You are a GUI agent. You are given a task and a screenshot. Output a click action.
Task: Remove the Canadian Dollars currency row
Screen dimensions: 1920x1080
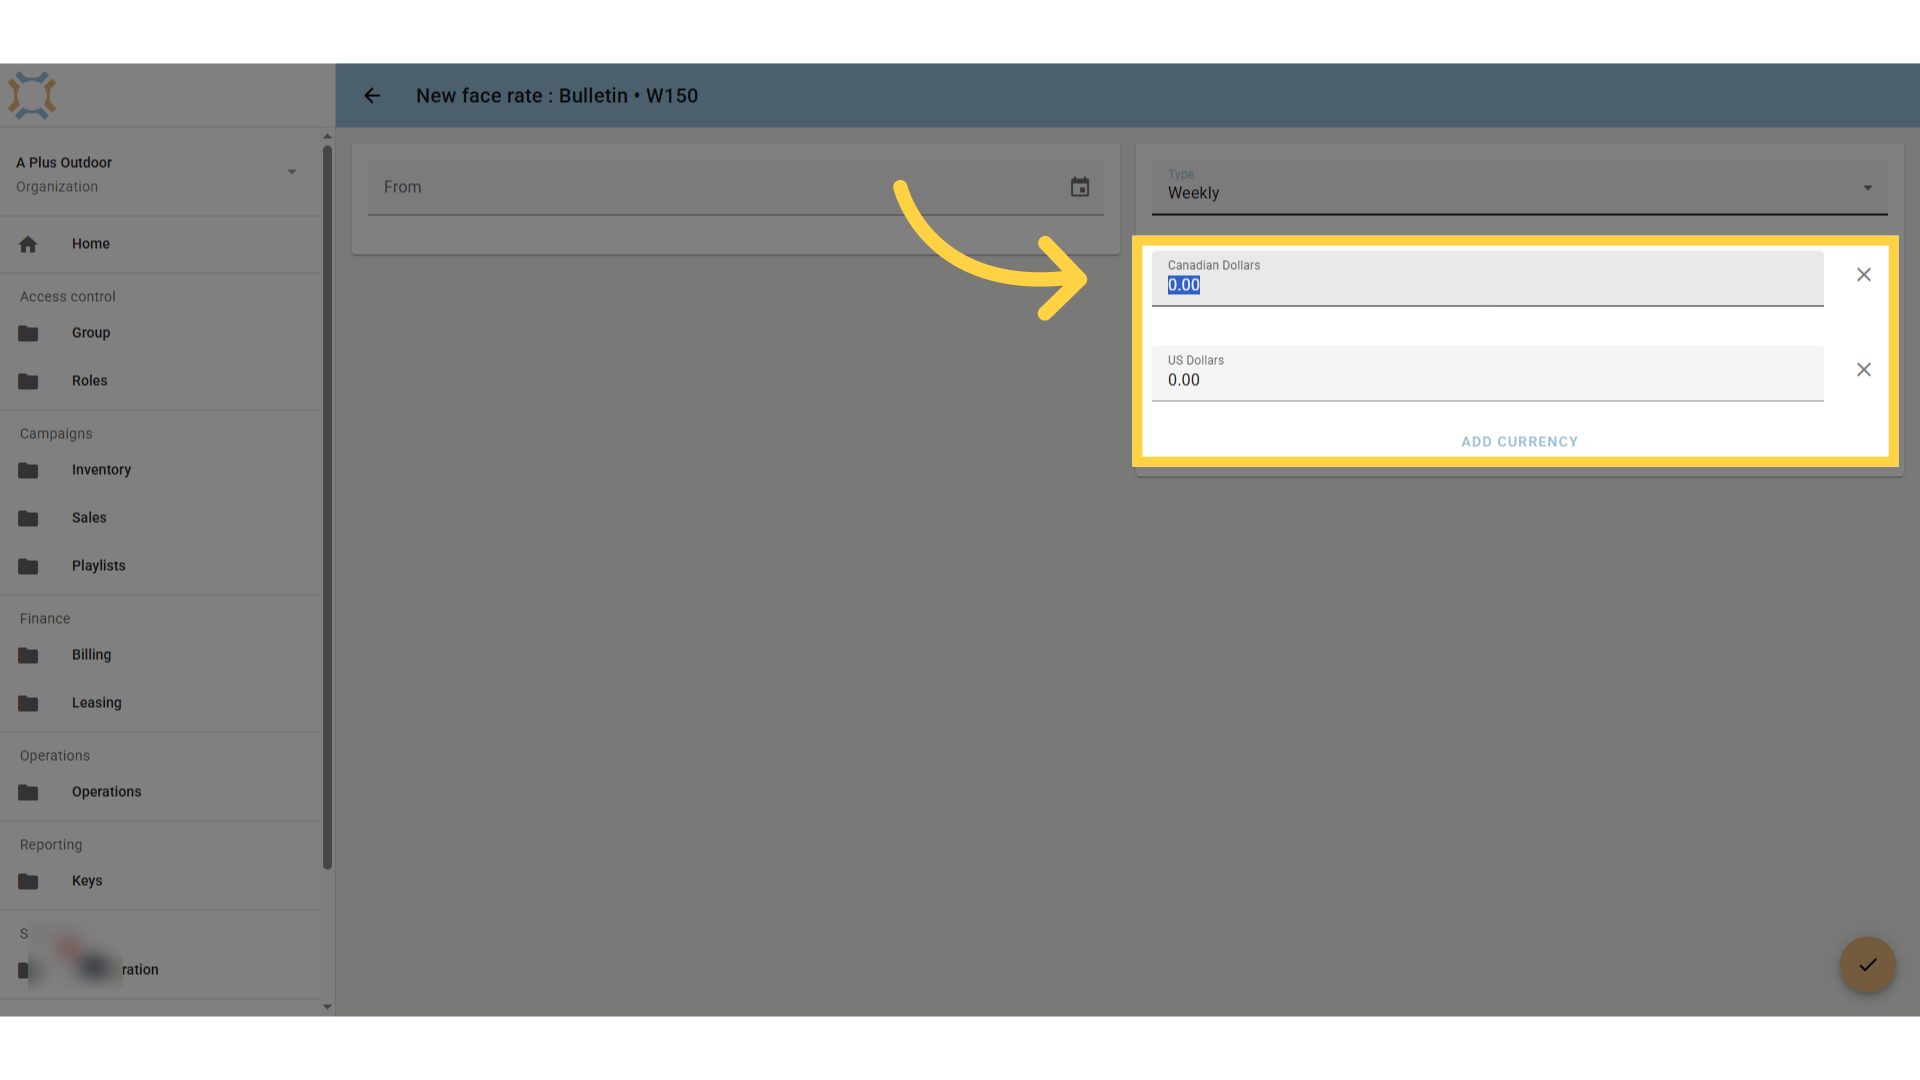(1864, 275)
